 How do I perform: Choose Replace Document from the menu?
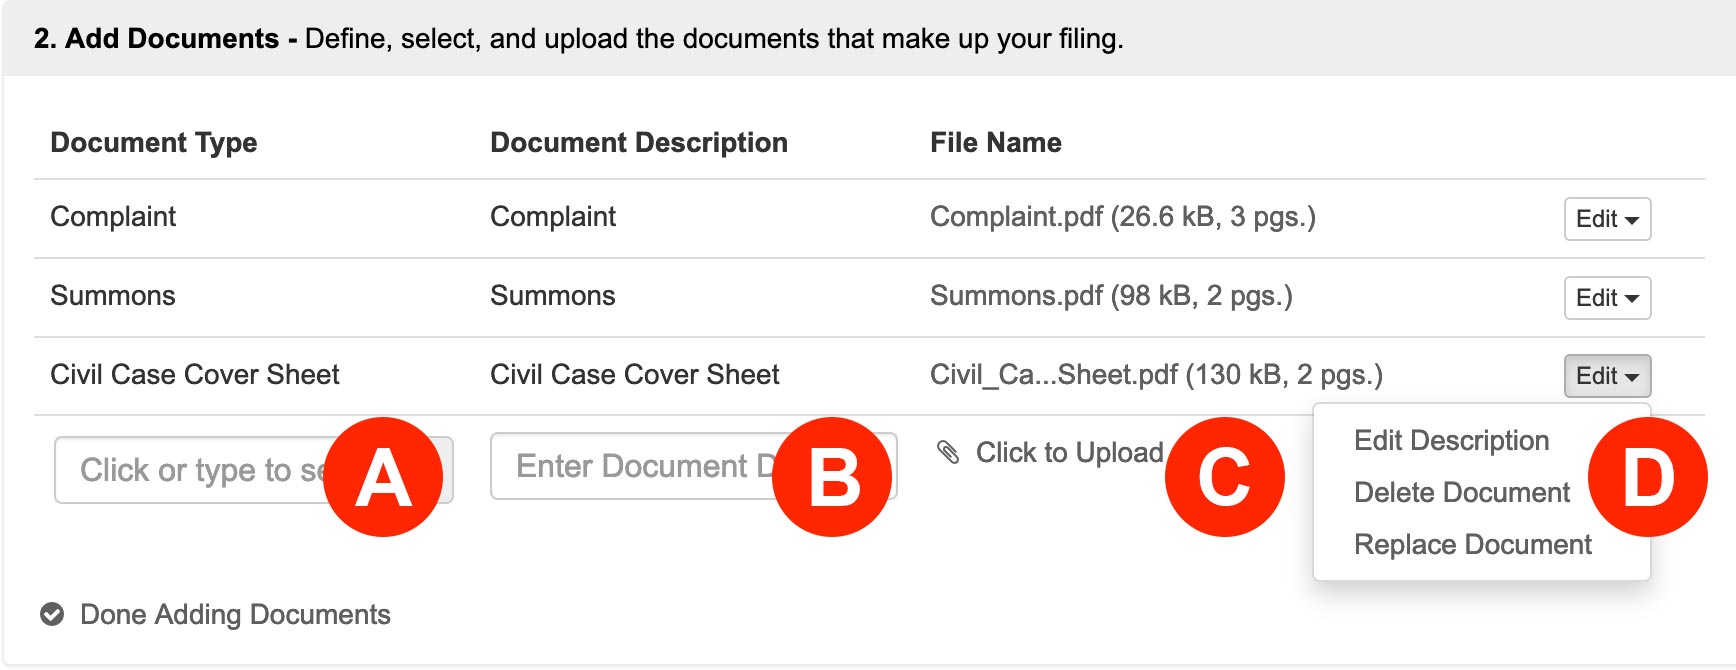tap(1472, 545)
